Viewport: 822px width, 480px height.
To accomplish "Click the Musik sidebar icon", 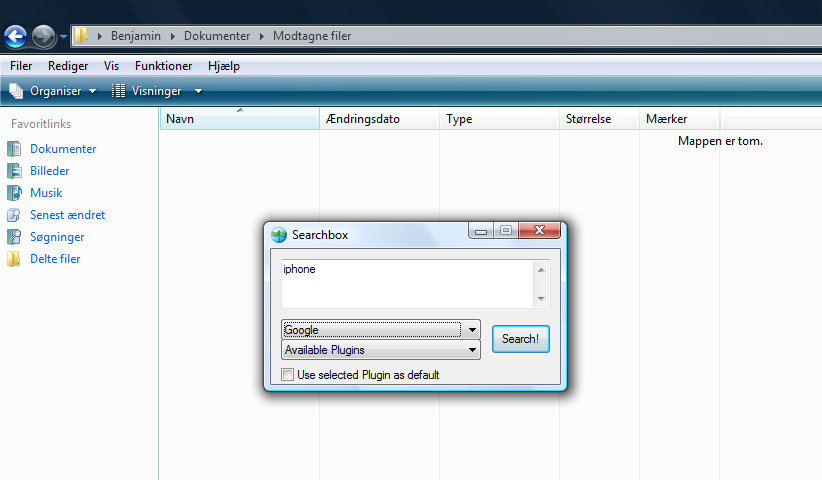I will tap(14, 193).
